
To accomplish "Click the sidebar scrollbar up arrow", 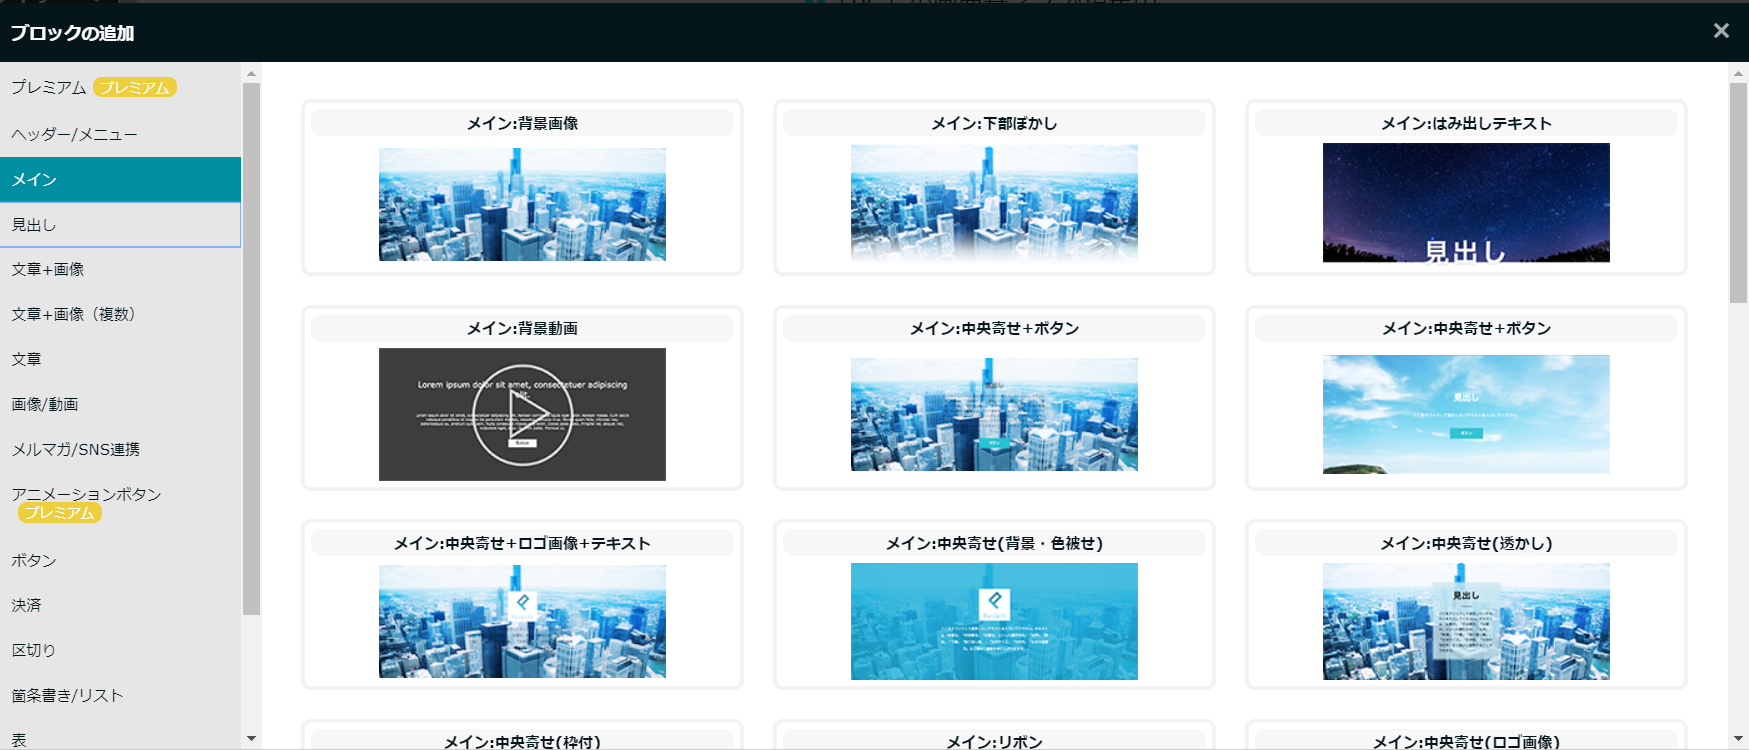I will point(251,73).
